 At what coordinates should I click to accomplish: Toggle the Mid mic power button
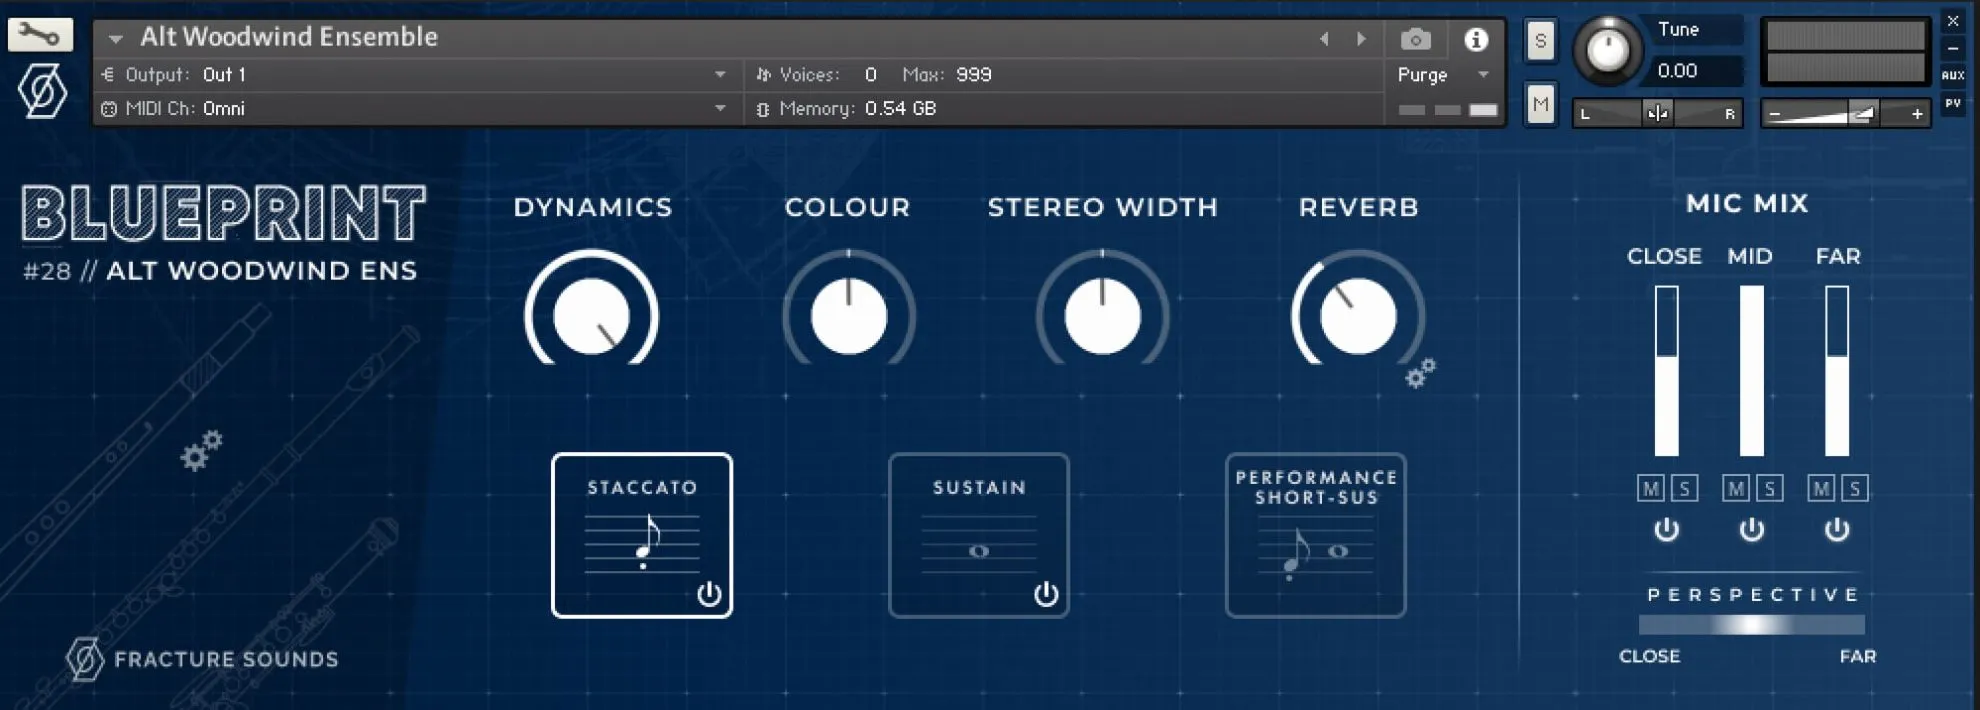tap(1751, 529)
